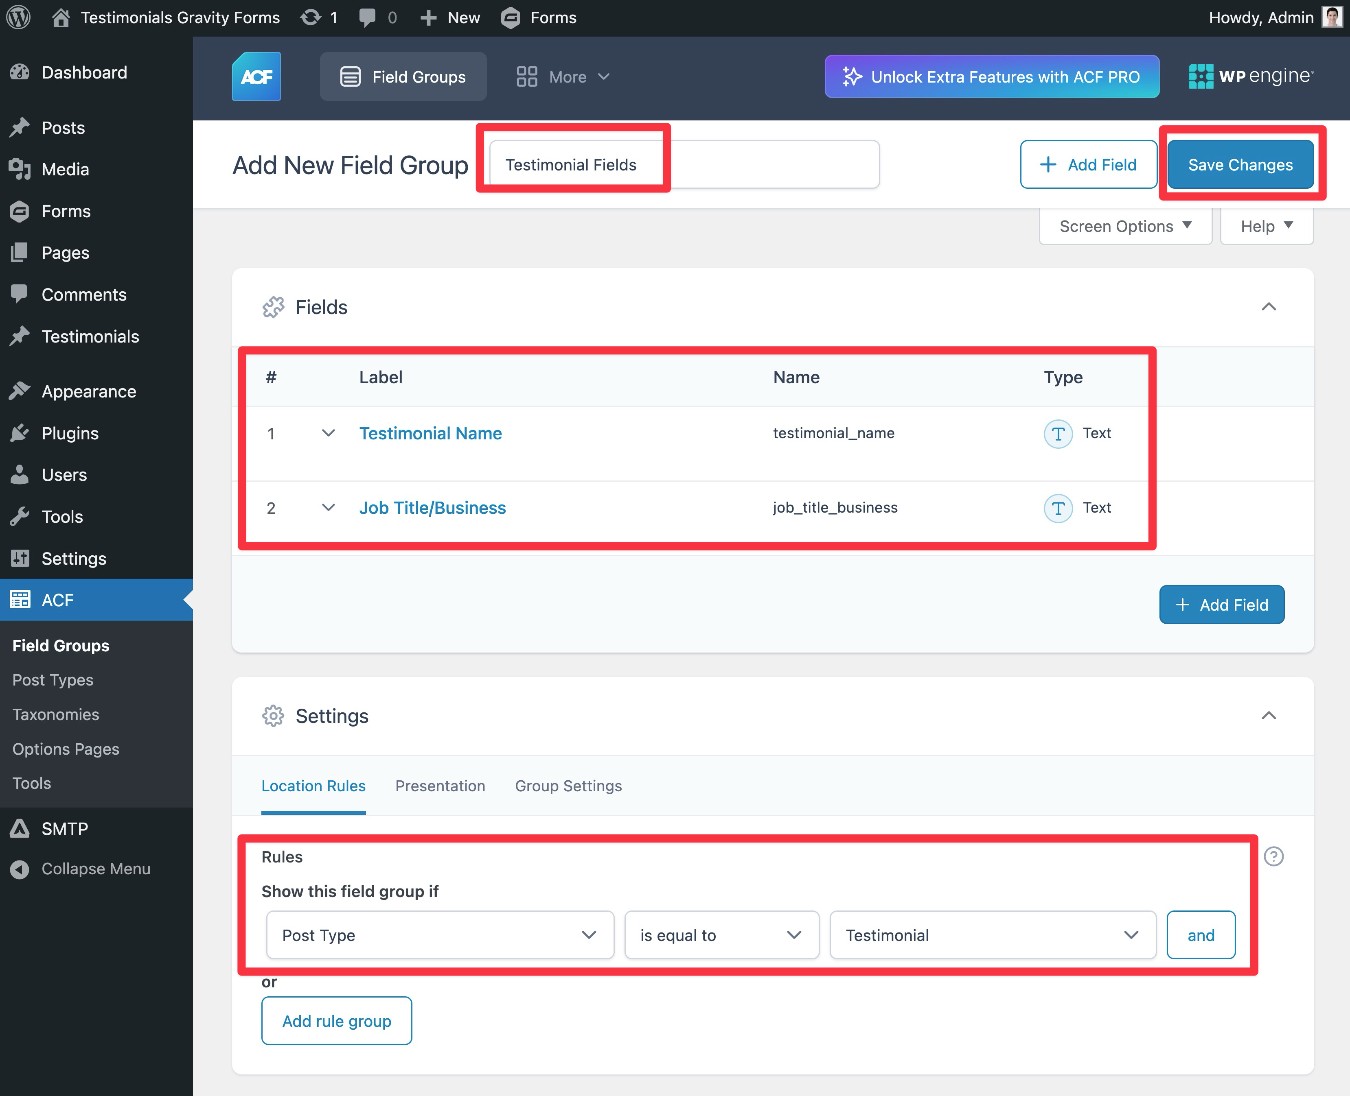Viewport: 1350px width, 1096px height.
Task: Click the help question mark beside Rules
Action: 1273,856
